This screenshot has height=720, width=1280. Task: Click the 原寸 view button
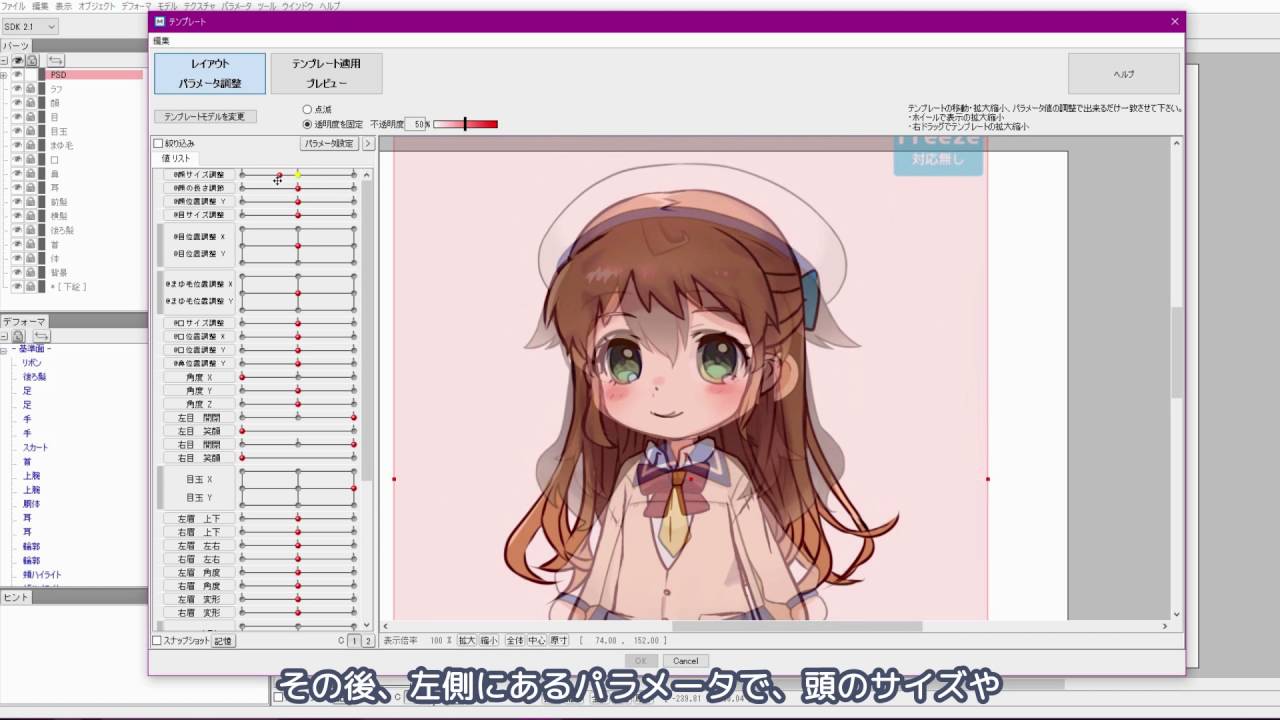[559, 640]
